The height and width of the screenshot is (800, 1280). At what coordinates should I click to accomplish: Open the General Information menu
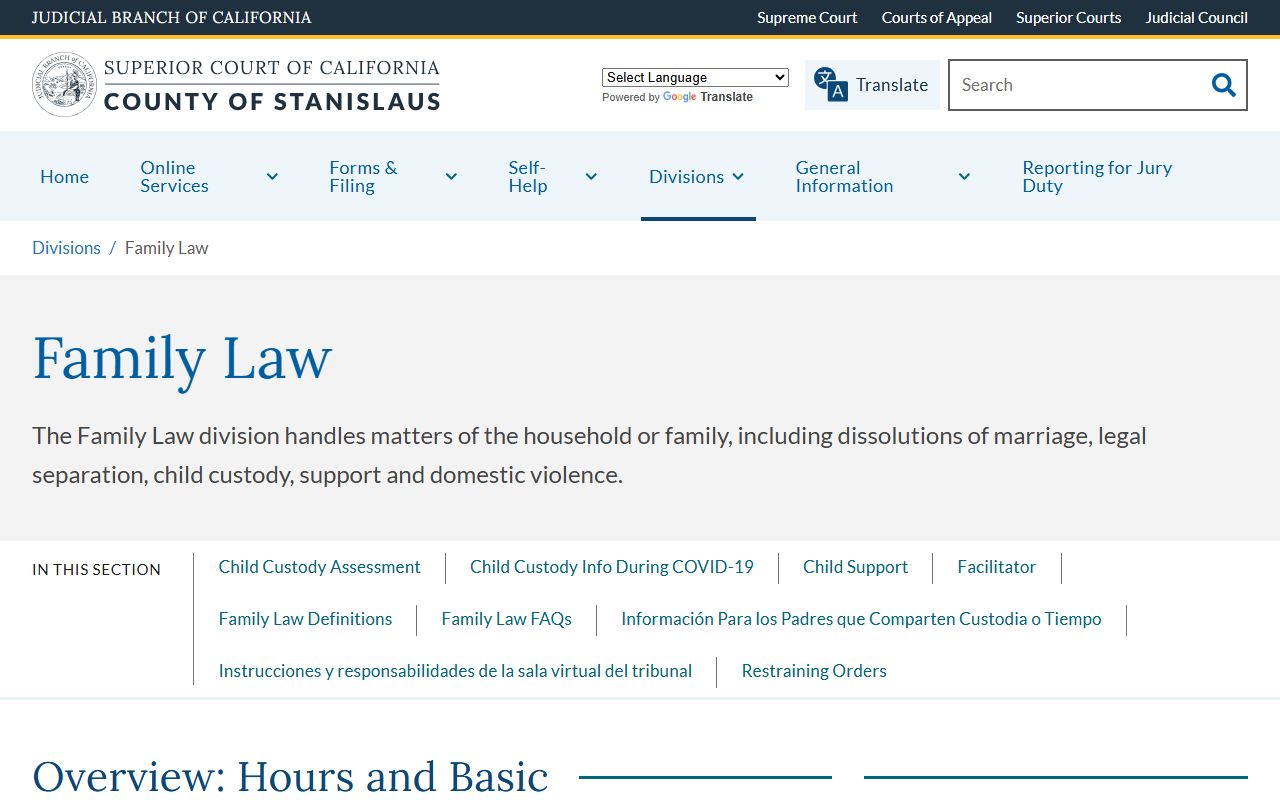point(844,177)
